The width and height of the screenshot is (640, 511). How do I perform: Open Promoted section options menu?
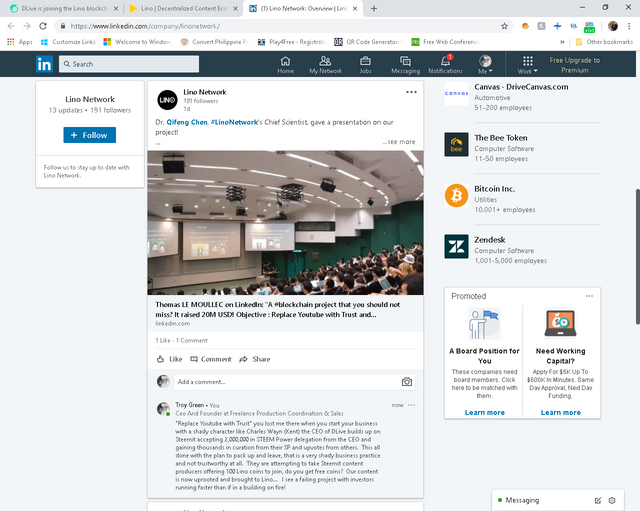(x=589, y=296)
